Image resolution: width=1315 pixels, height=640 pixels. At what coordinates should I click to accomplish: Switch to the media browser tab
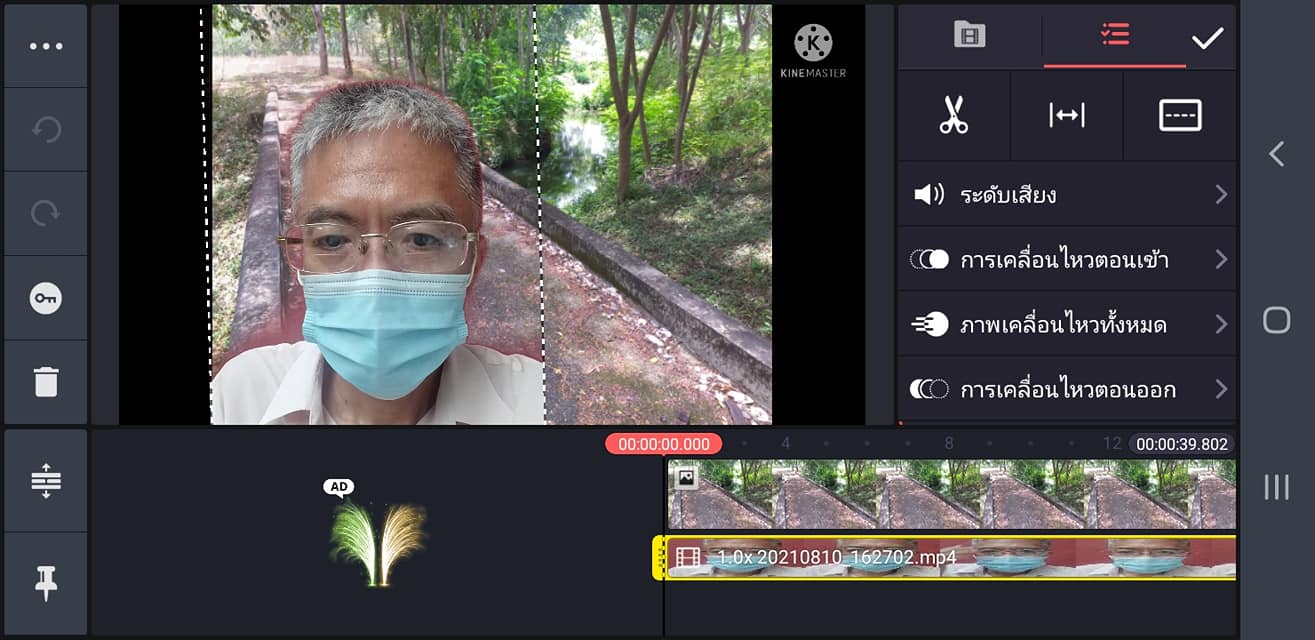(x=969, y=36)
